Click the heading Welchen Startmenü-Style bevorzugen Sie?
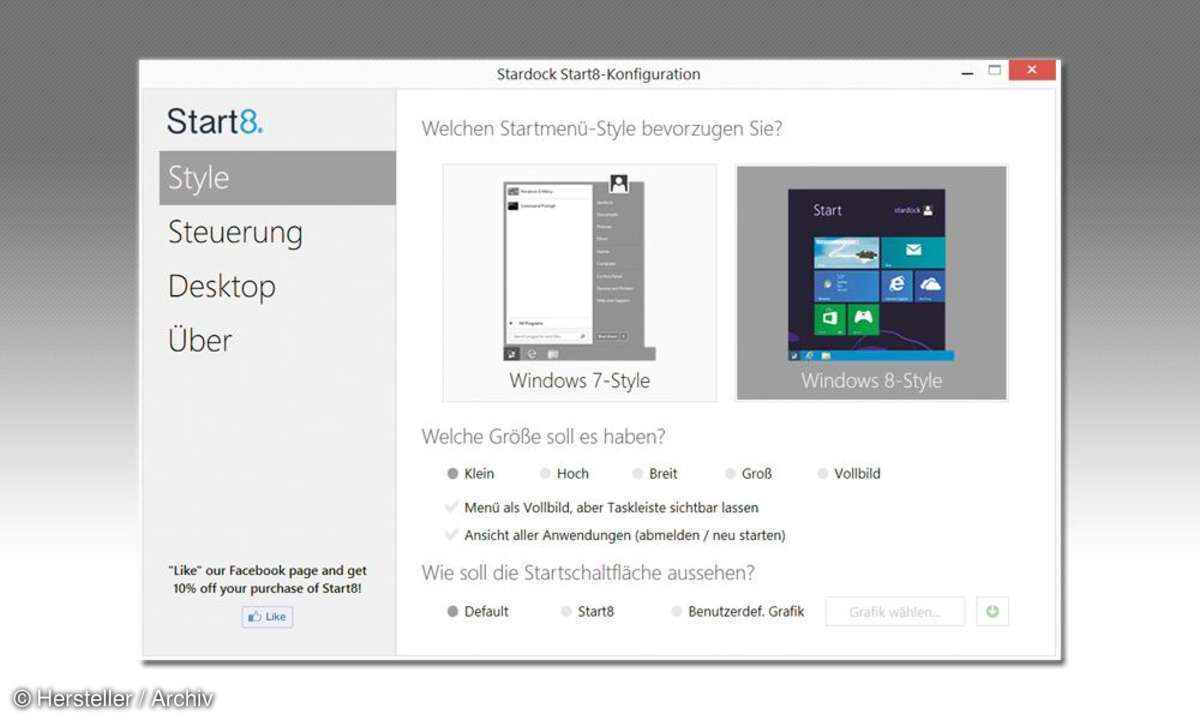 (x=602, y=129)
